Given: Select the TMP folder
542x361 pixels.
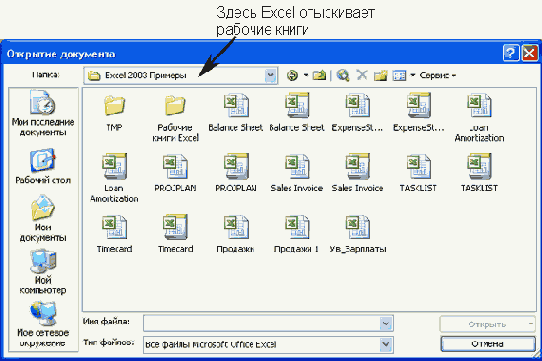Looking at the screenshot, I should click(x=114, y=113).
